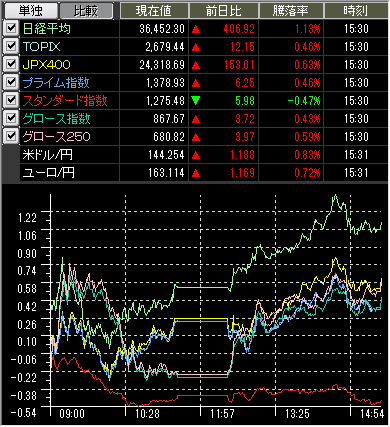
Task: Select the プライム指数 label
Action: [x=56, y=83]
